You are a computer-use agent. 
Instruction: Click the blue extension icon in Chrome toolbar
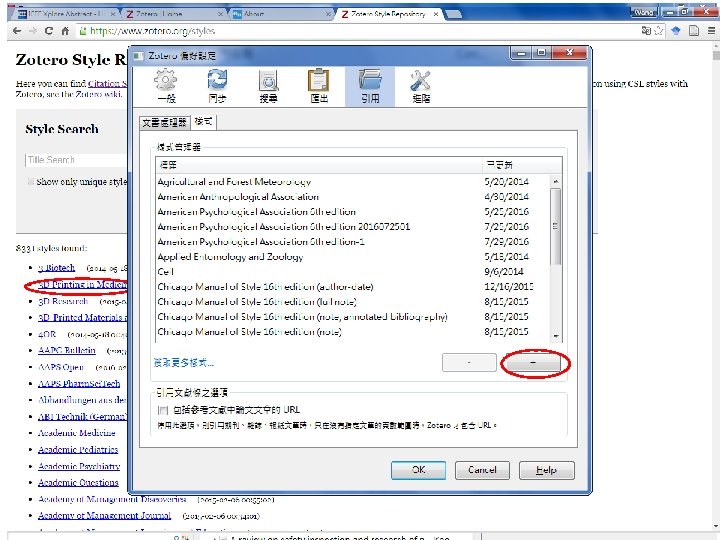tap(675, 31)
